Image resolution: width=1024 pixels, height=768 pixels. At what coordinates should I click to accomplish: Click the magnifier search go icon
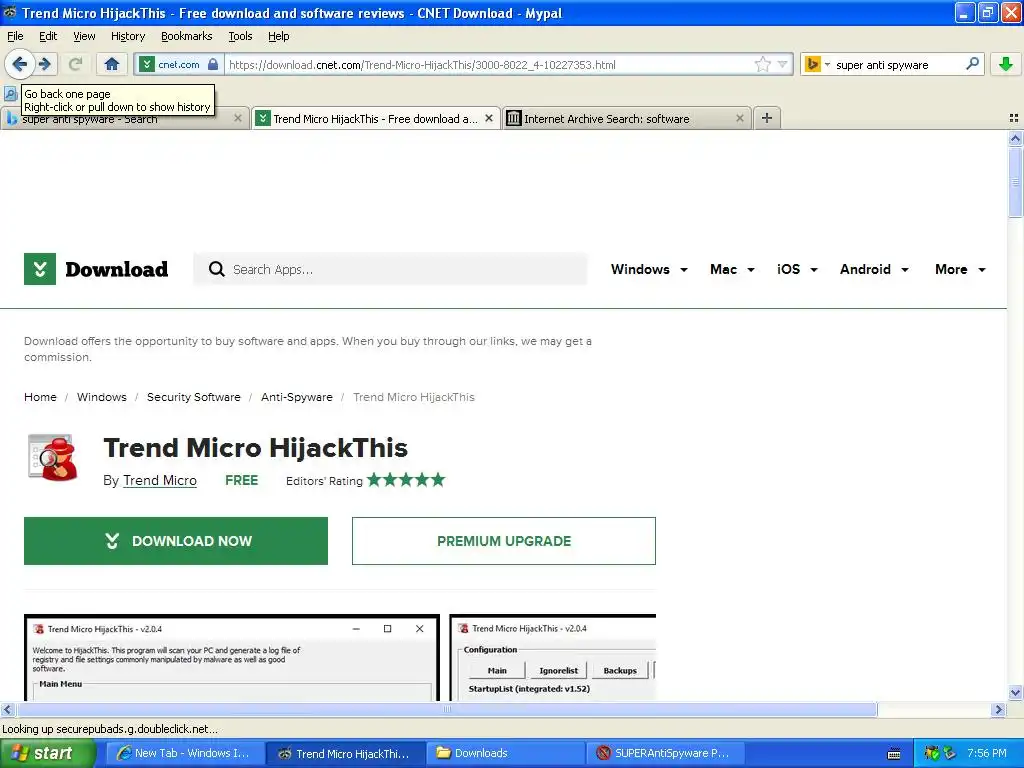[x=972, y=64]
